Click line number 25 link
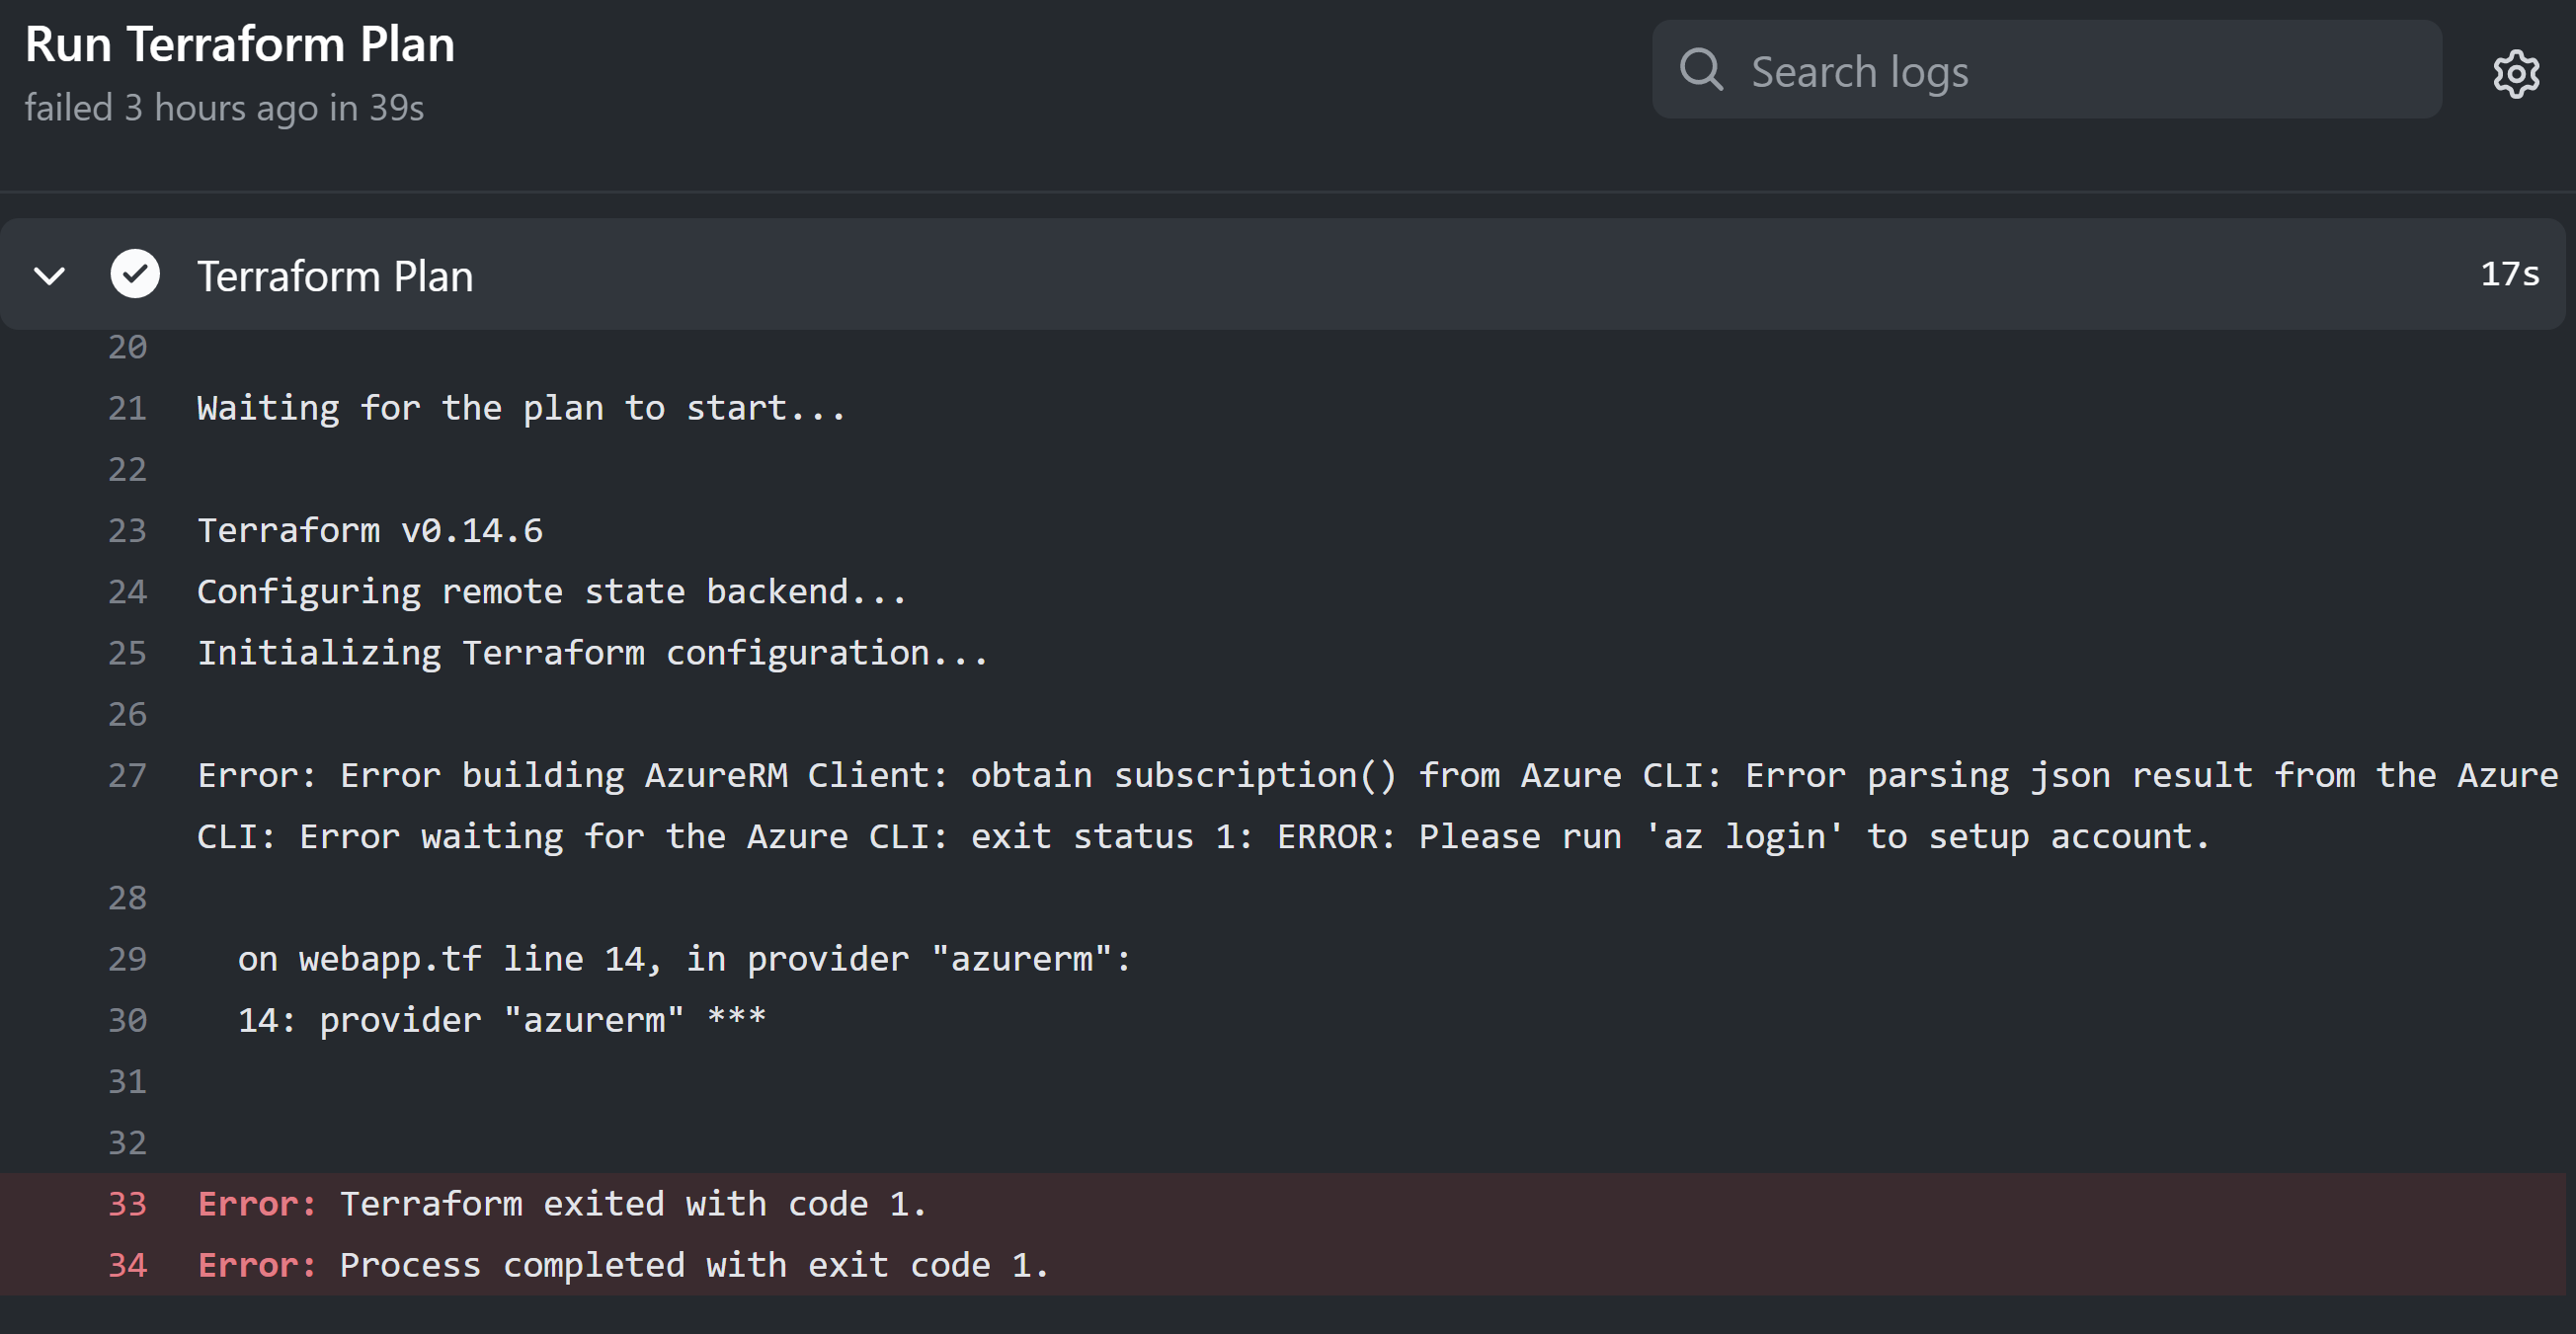The height and width of the screenshot is (1334, 2576). [x=127, y=653]
